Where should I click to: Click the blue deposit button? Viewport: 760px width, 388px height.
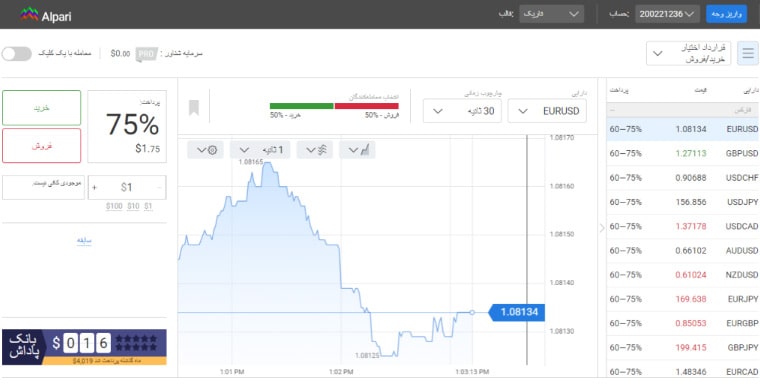click(727, 14)
